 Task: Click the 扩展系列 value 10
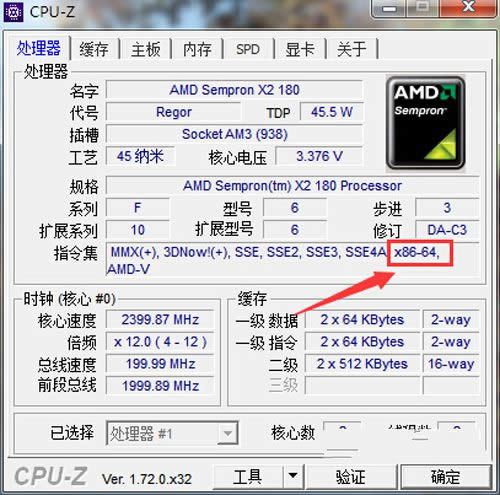pos(138,230)
